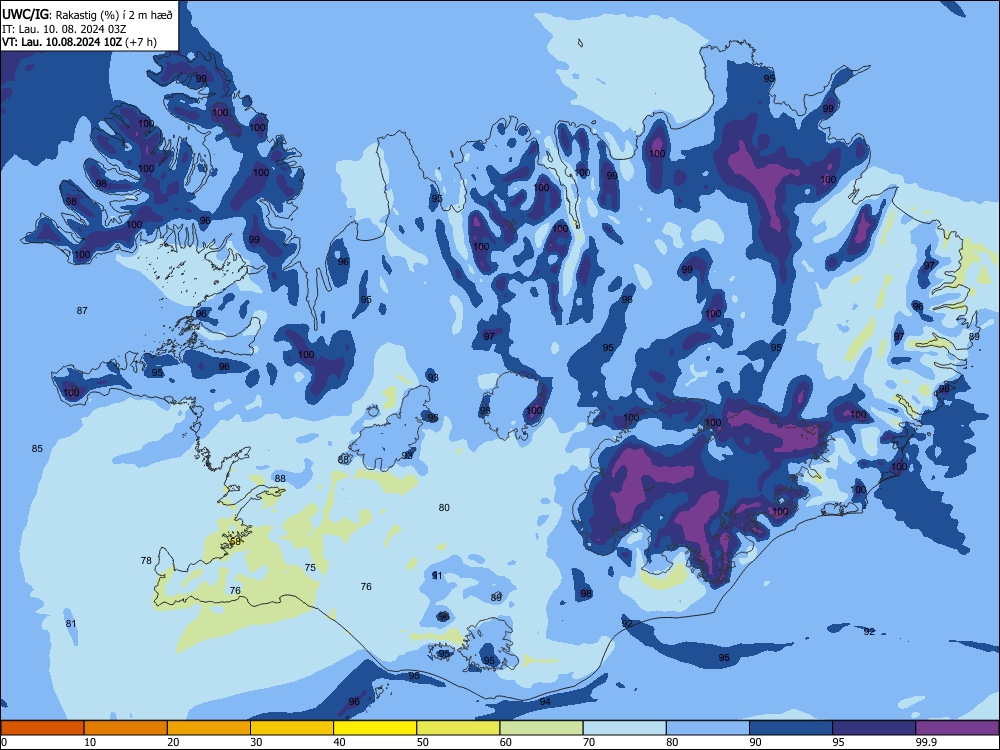Select the amber 30–40 legend swatch

(x=292, y=728)
